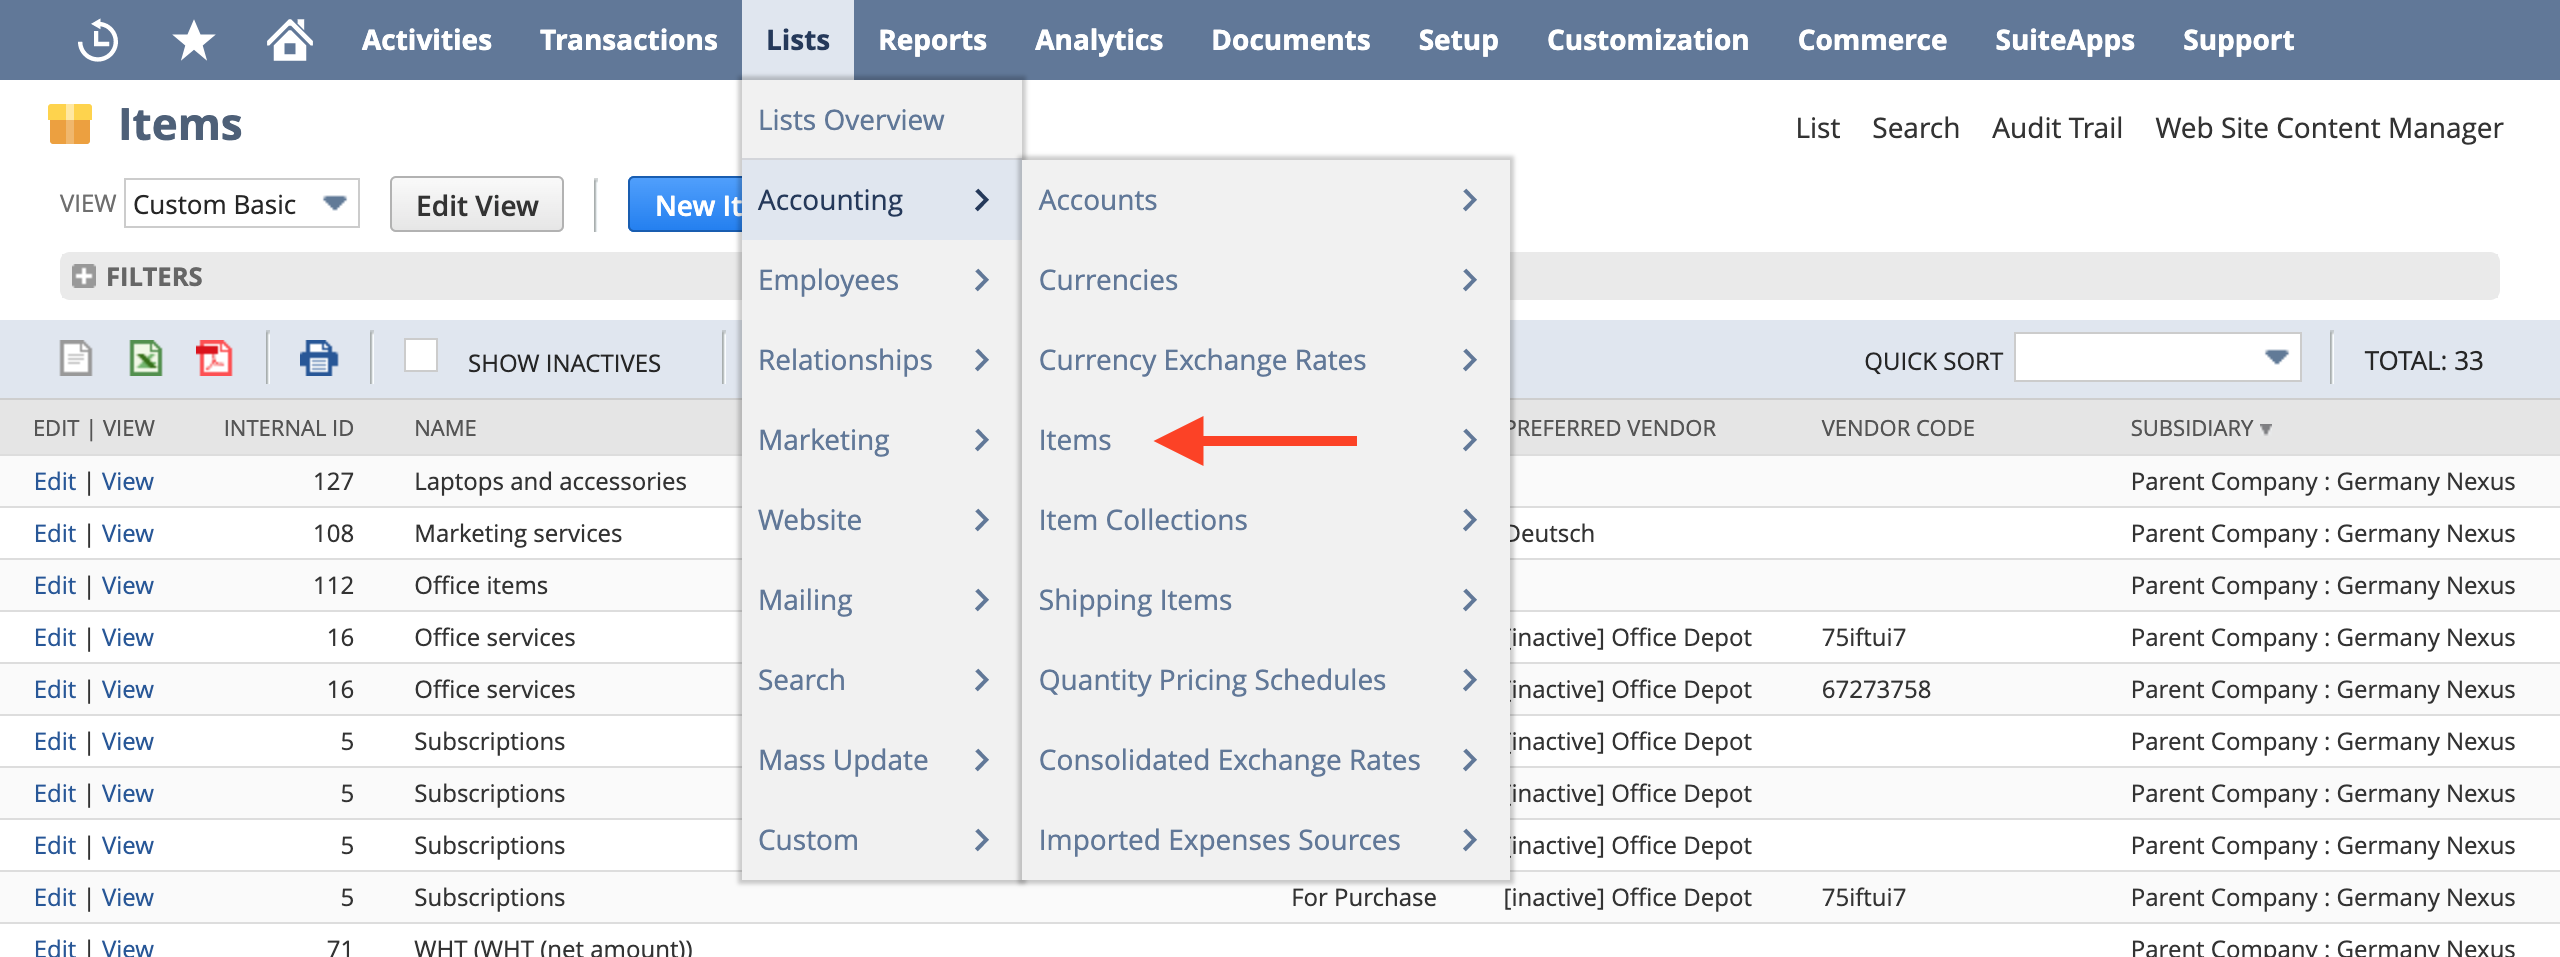This screenshot has width=2560, height=957.
Task: Export the Items list as CSV
Action: click(x=77, y=359)
